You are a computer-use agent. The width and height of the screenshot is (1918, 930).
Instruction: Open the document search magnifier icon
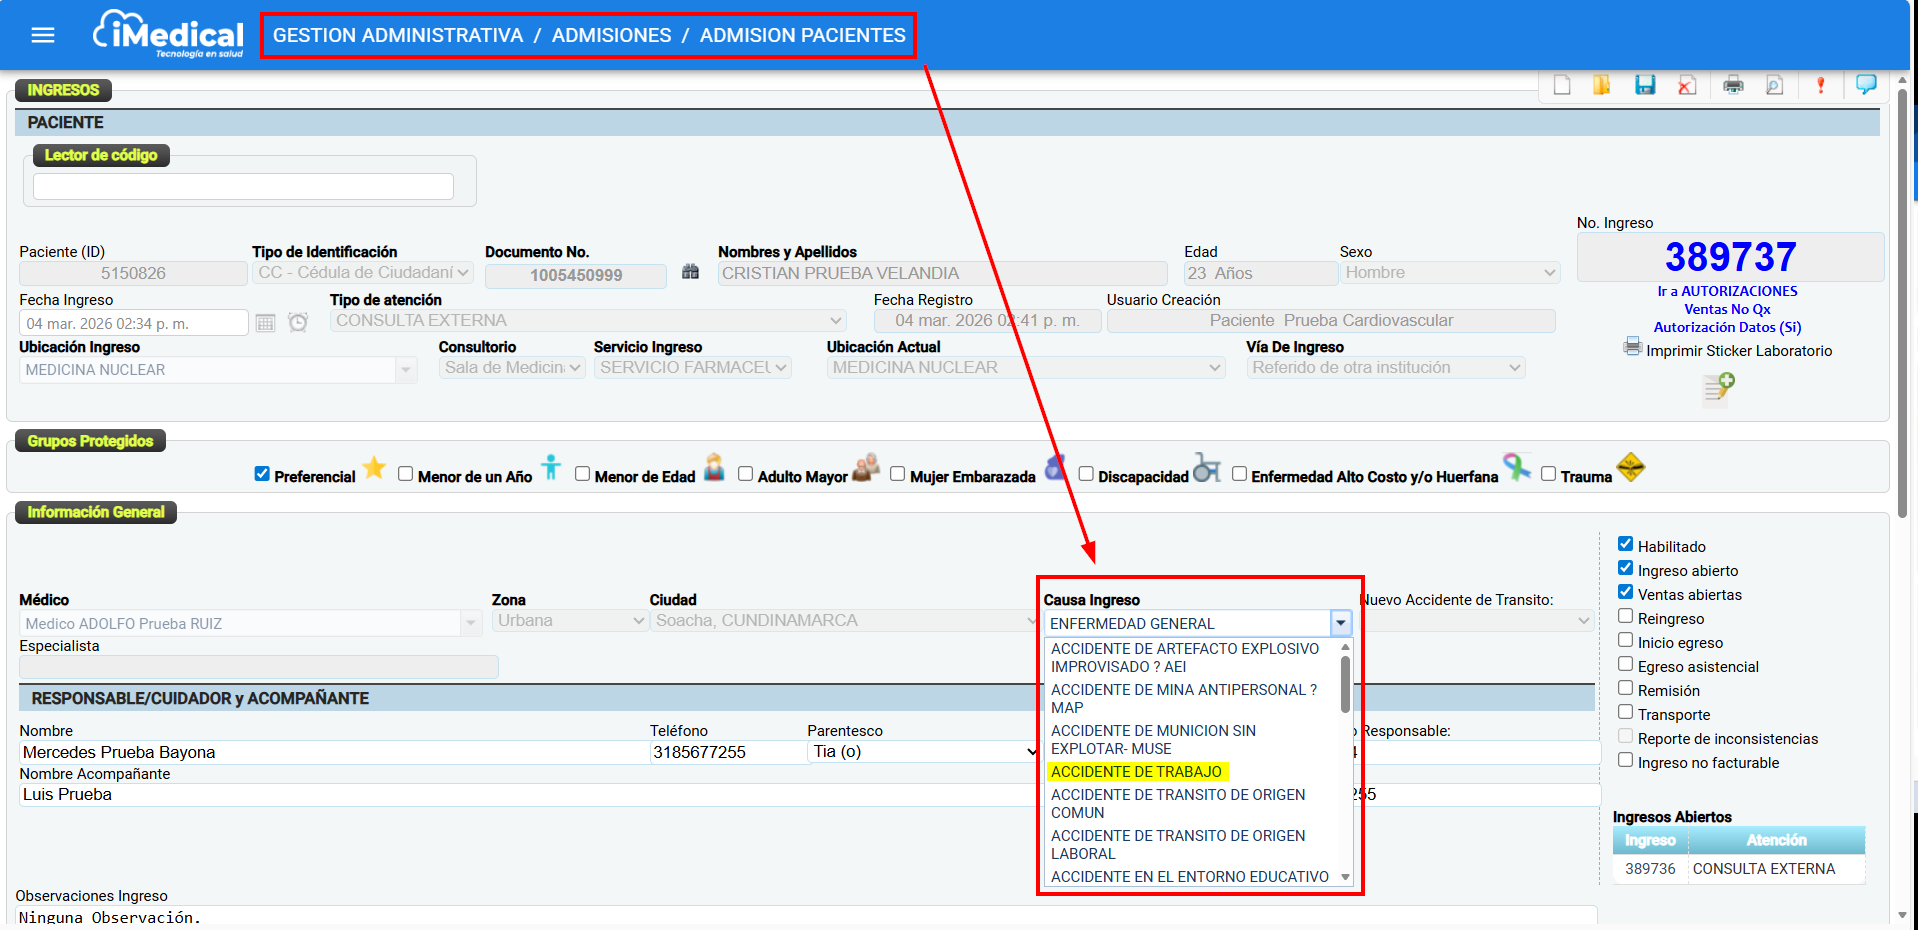click(1774, 85)
